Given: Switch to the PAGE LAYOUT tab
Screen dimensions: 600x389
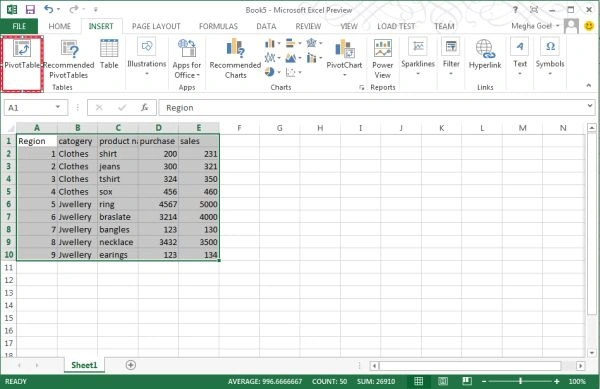Looking at the screenshot, I should point(156,26).
